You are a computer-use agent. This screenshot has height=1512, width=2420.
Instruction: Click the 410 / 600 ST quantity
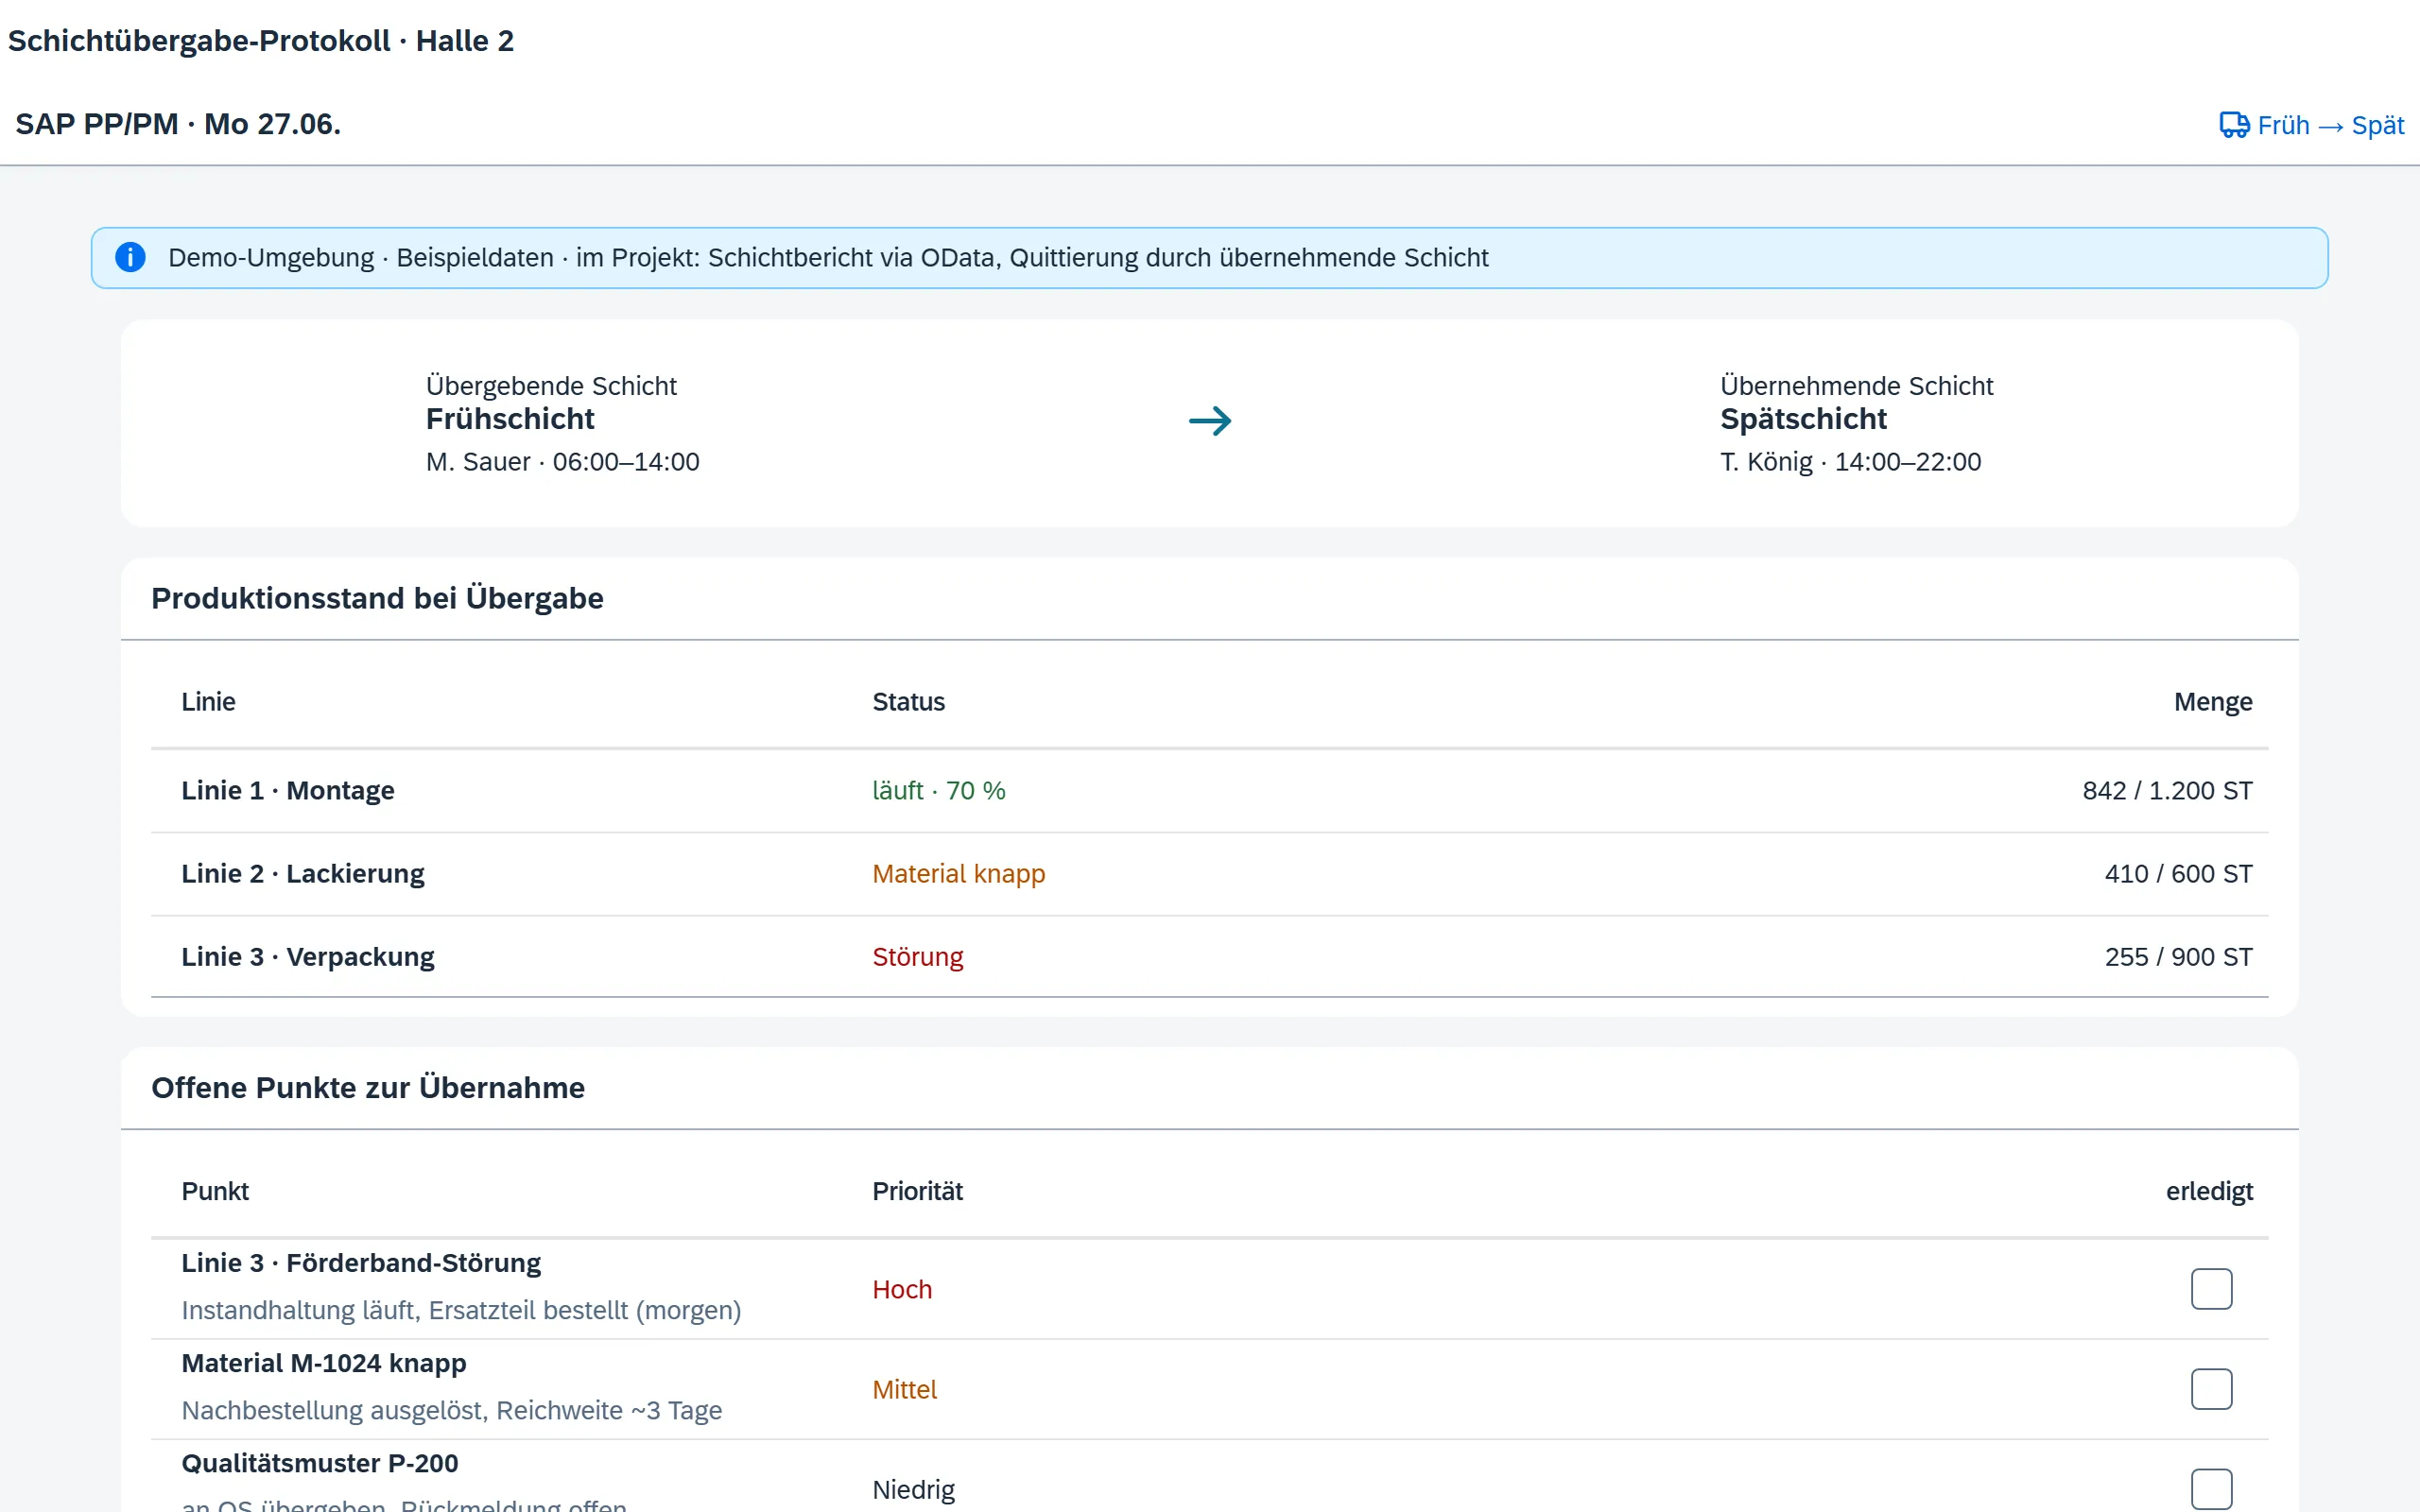2178,874
